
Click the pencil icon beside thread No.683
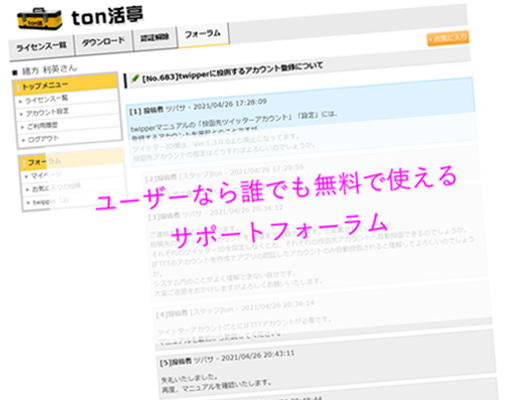pos(135,79)
